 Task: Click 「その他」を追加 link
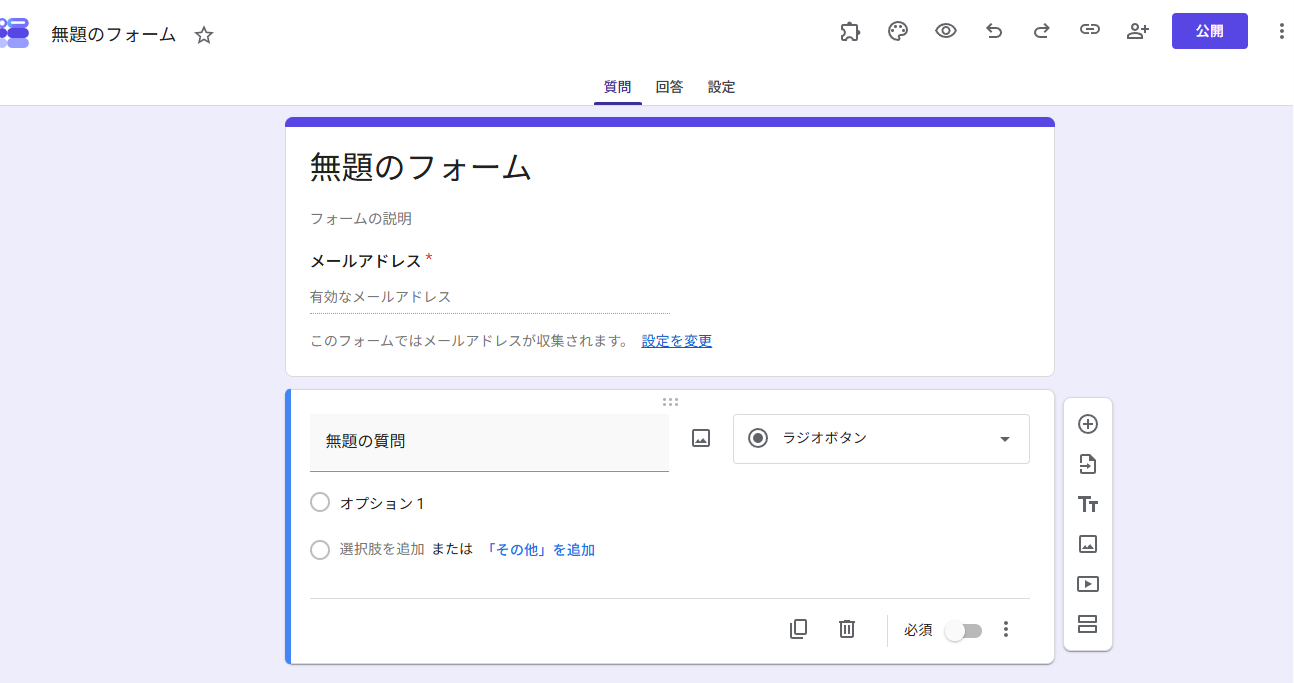(x=540, y=550)
